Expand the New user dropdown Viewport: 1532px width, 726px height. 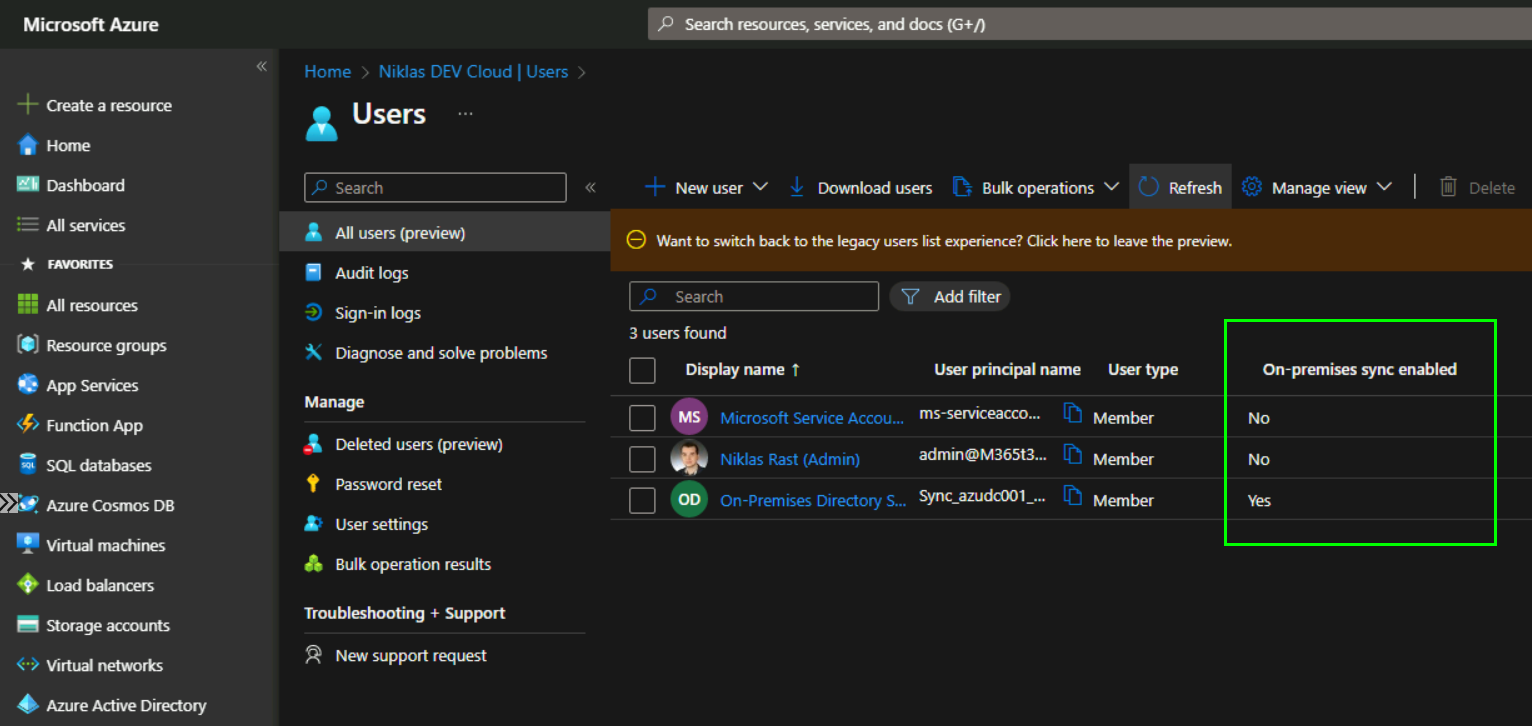(760, 187)
